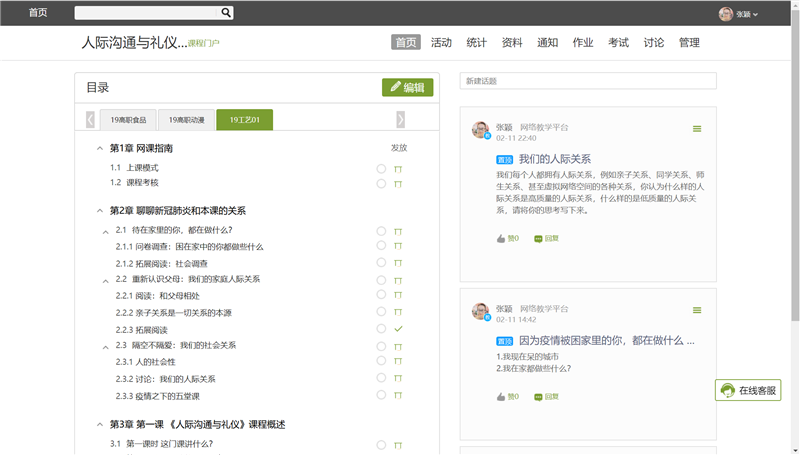The width and height of the screenshot is (800, 455).
Task: Open the 课程门户 link
Action: click(x=204, y=44)
